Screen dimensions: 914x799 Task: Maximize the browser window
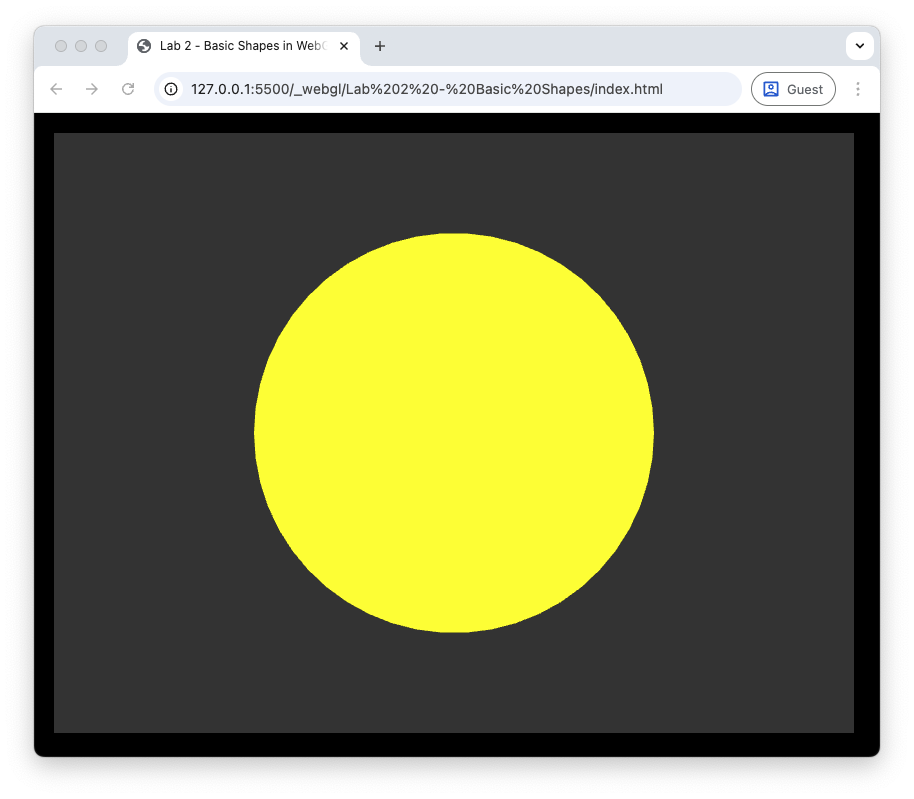point(101,46)
